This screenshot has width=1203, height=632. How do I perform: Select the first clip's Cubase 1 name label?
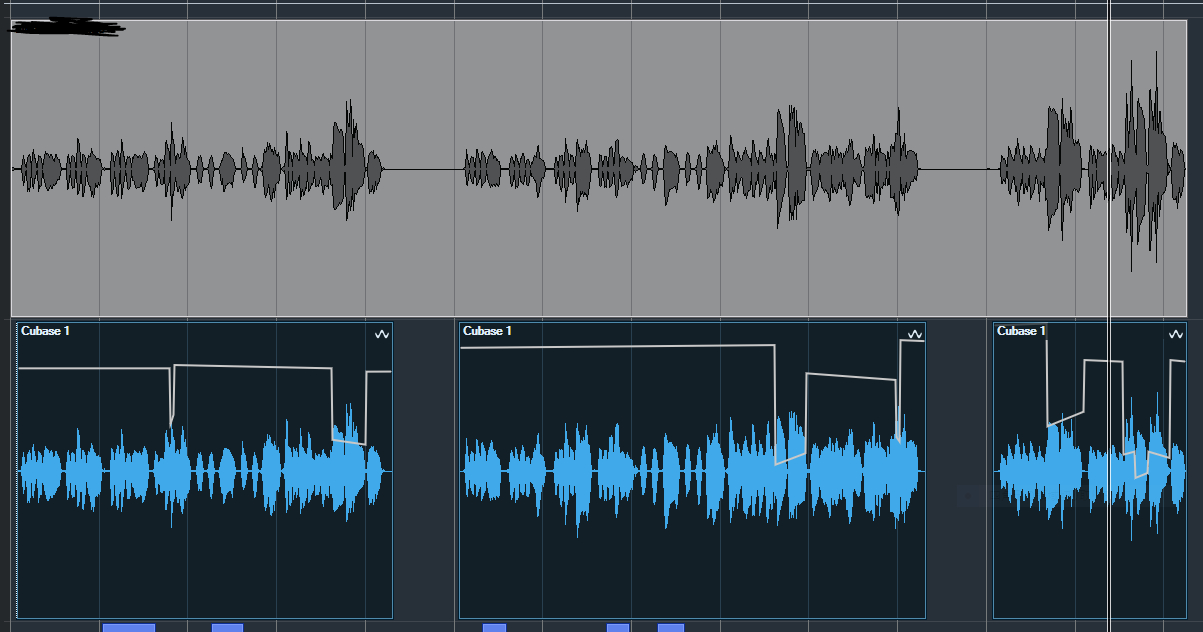(x=45, y=331)
